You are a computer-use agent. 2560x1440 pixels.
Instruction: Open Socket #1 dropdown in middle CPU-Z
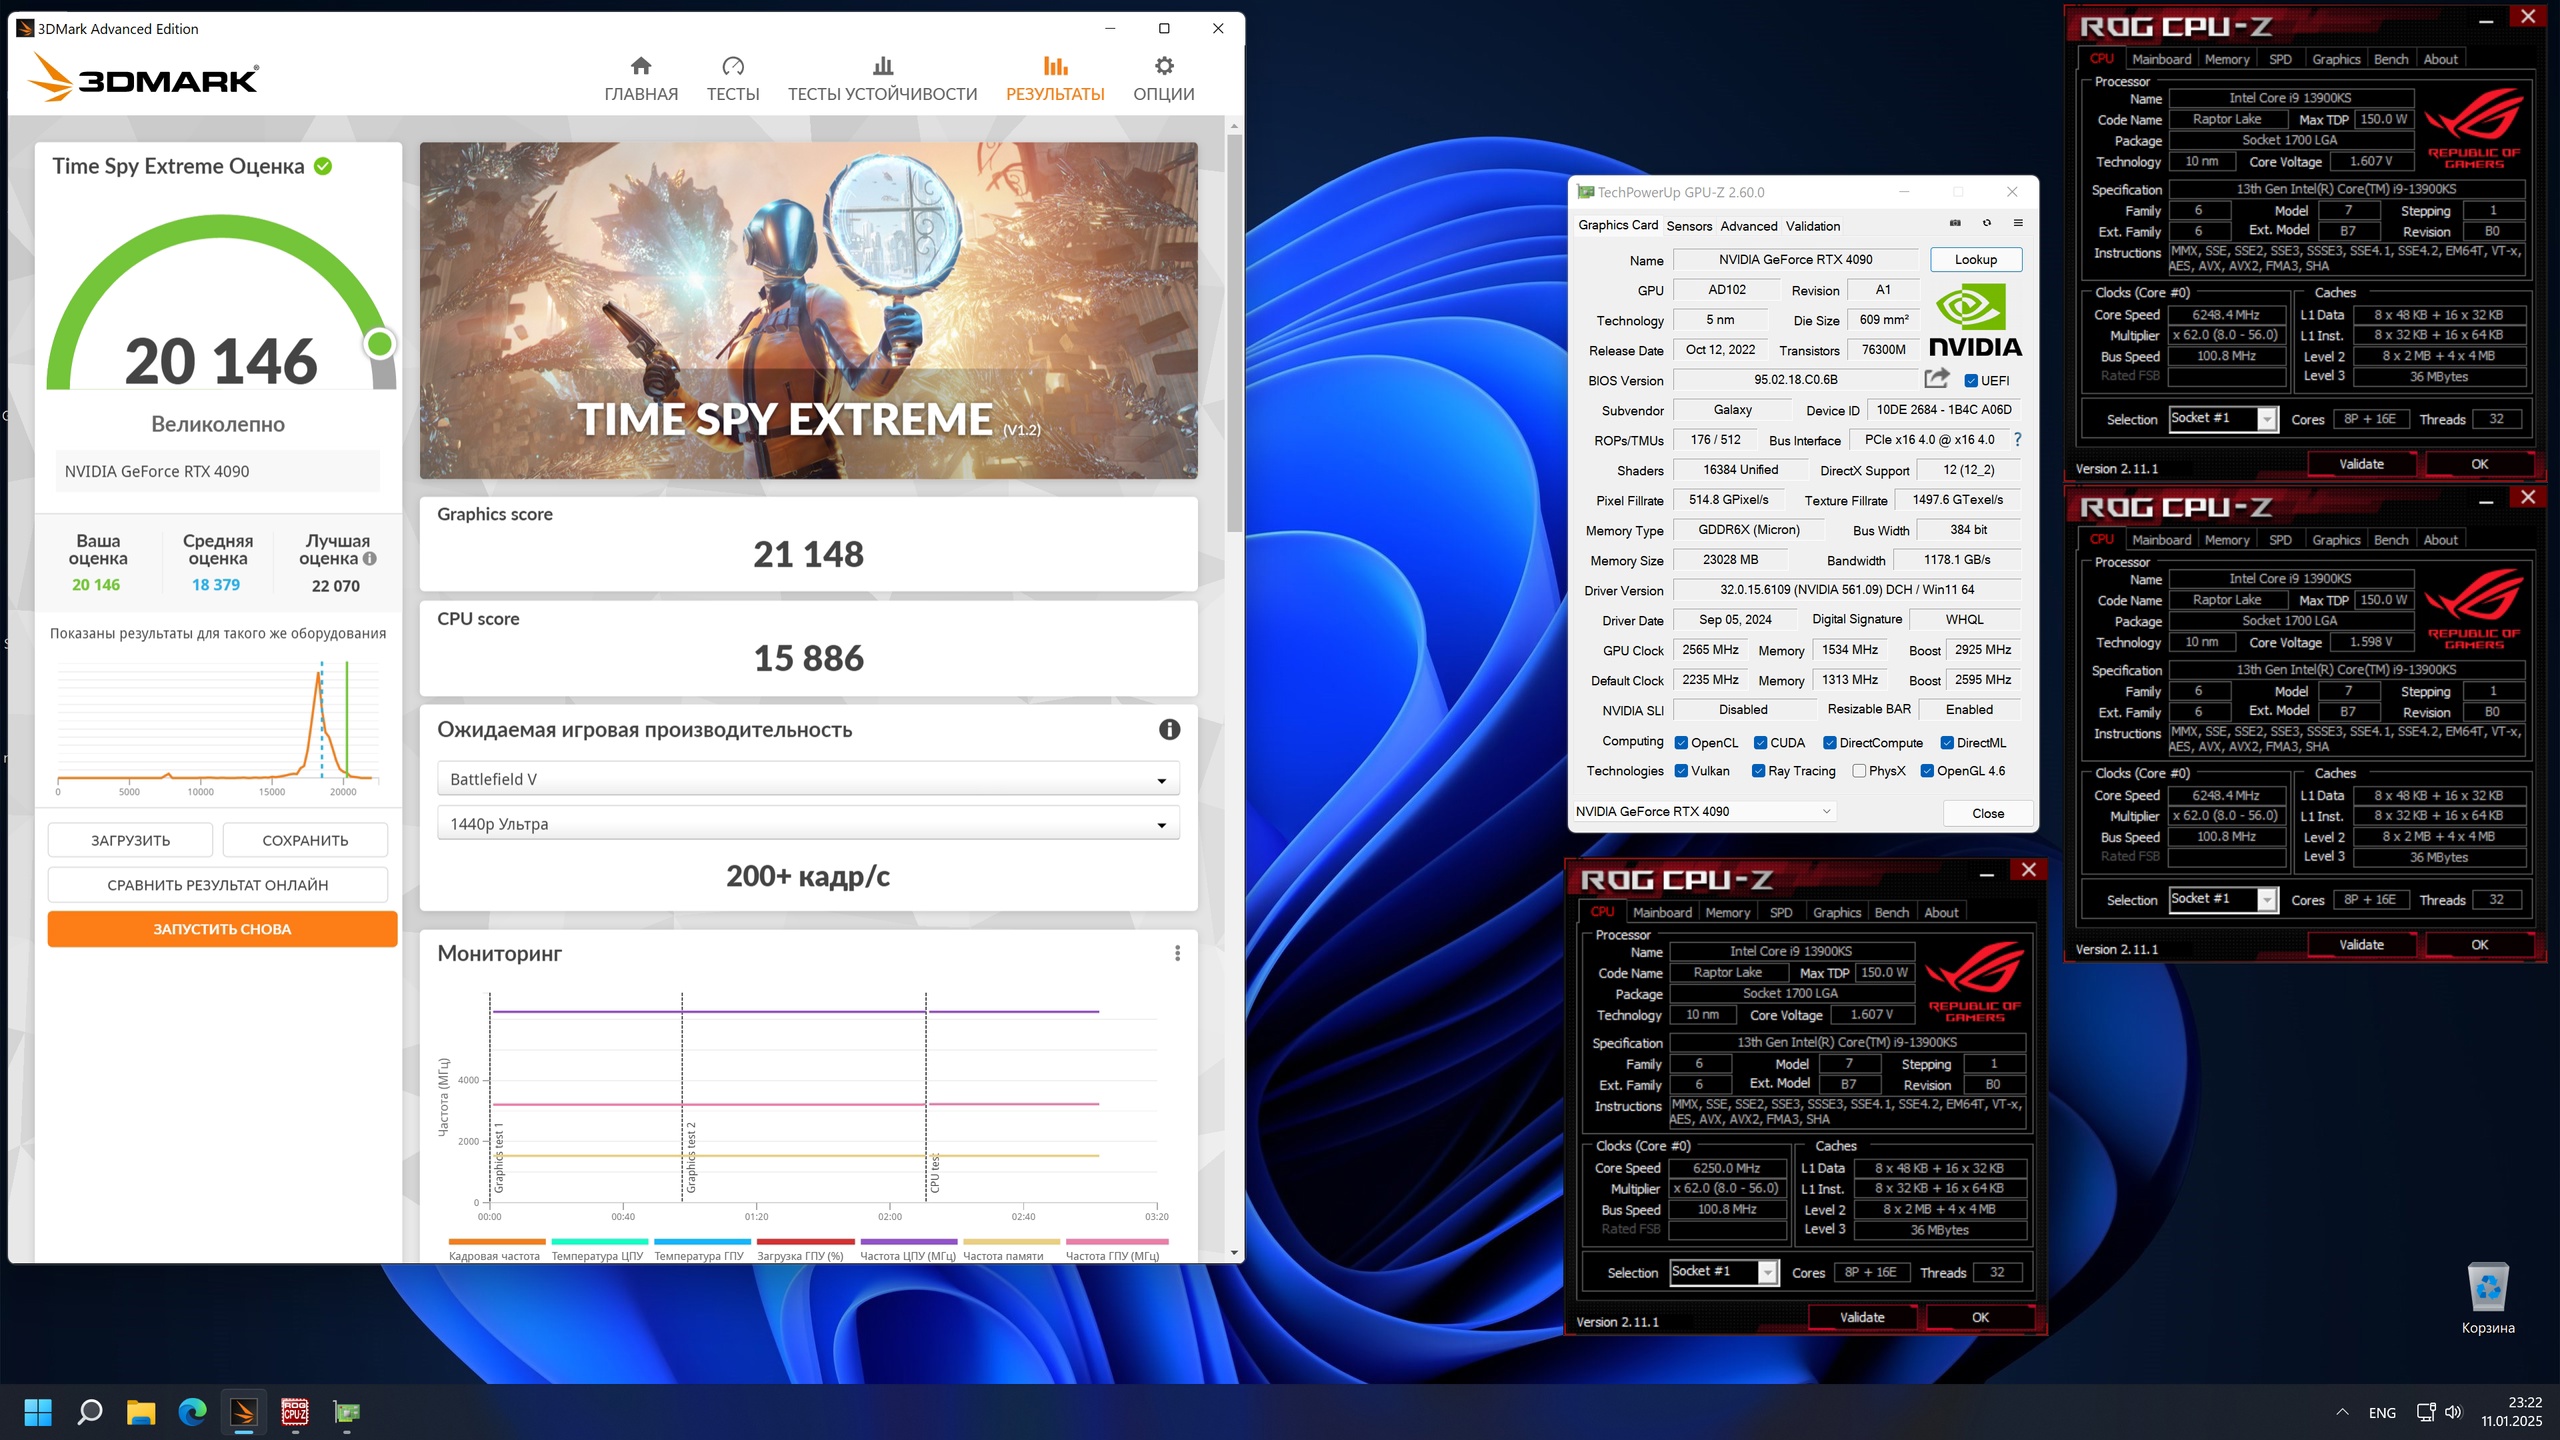2223,900
